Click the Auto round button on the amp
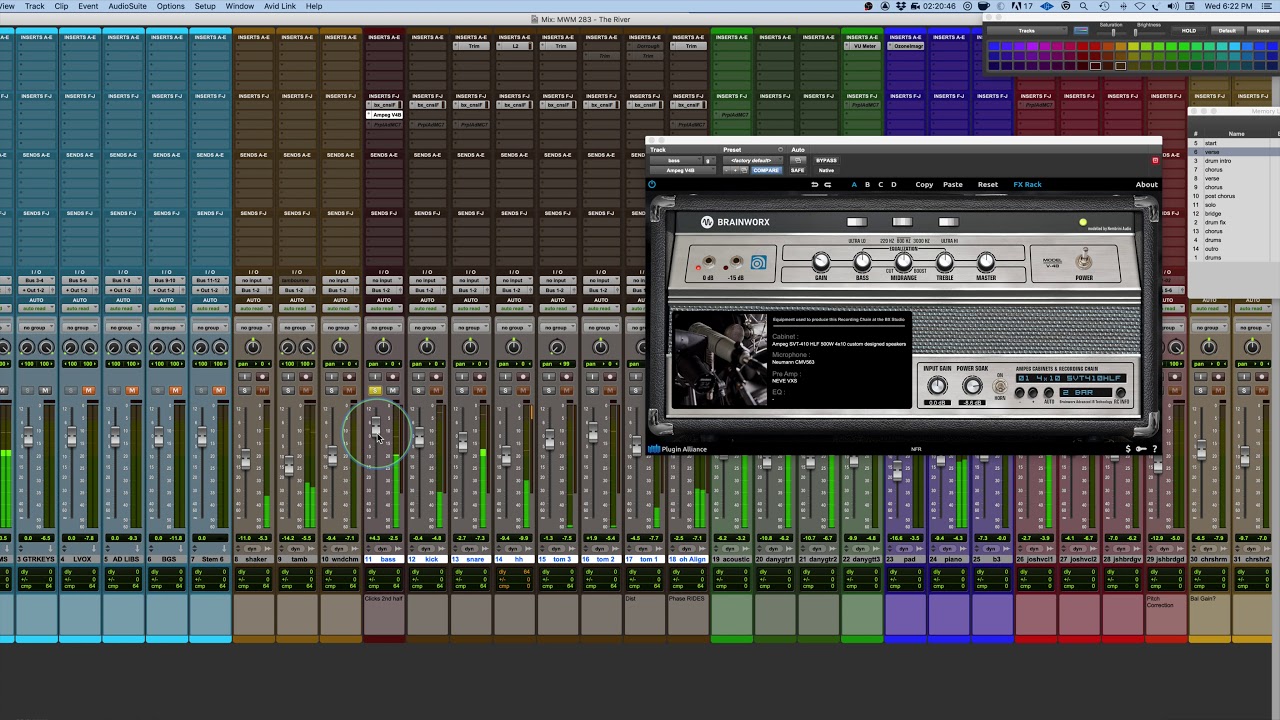Viewport: 1280px width, 720px height. point(1048,393)
